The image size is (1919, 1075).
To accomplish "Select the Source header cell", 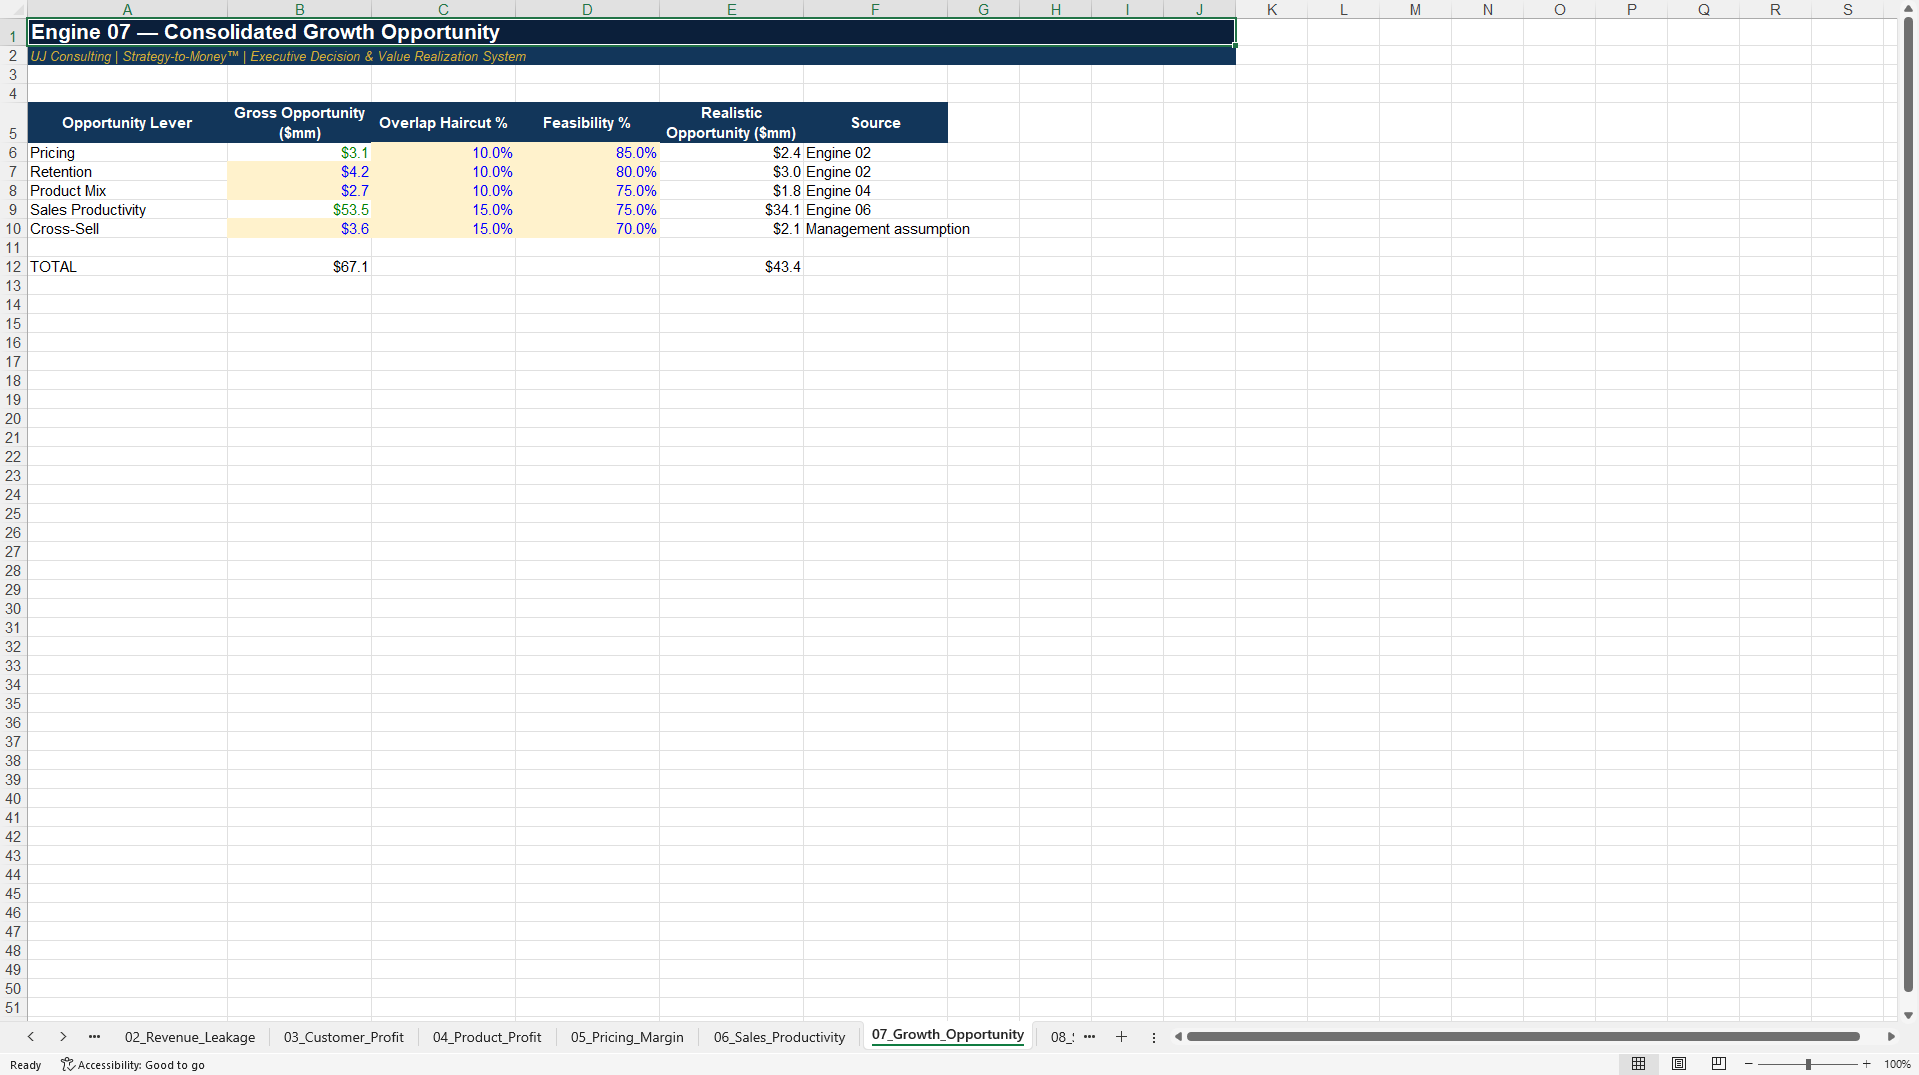I will click(x=875, y=123).
